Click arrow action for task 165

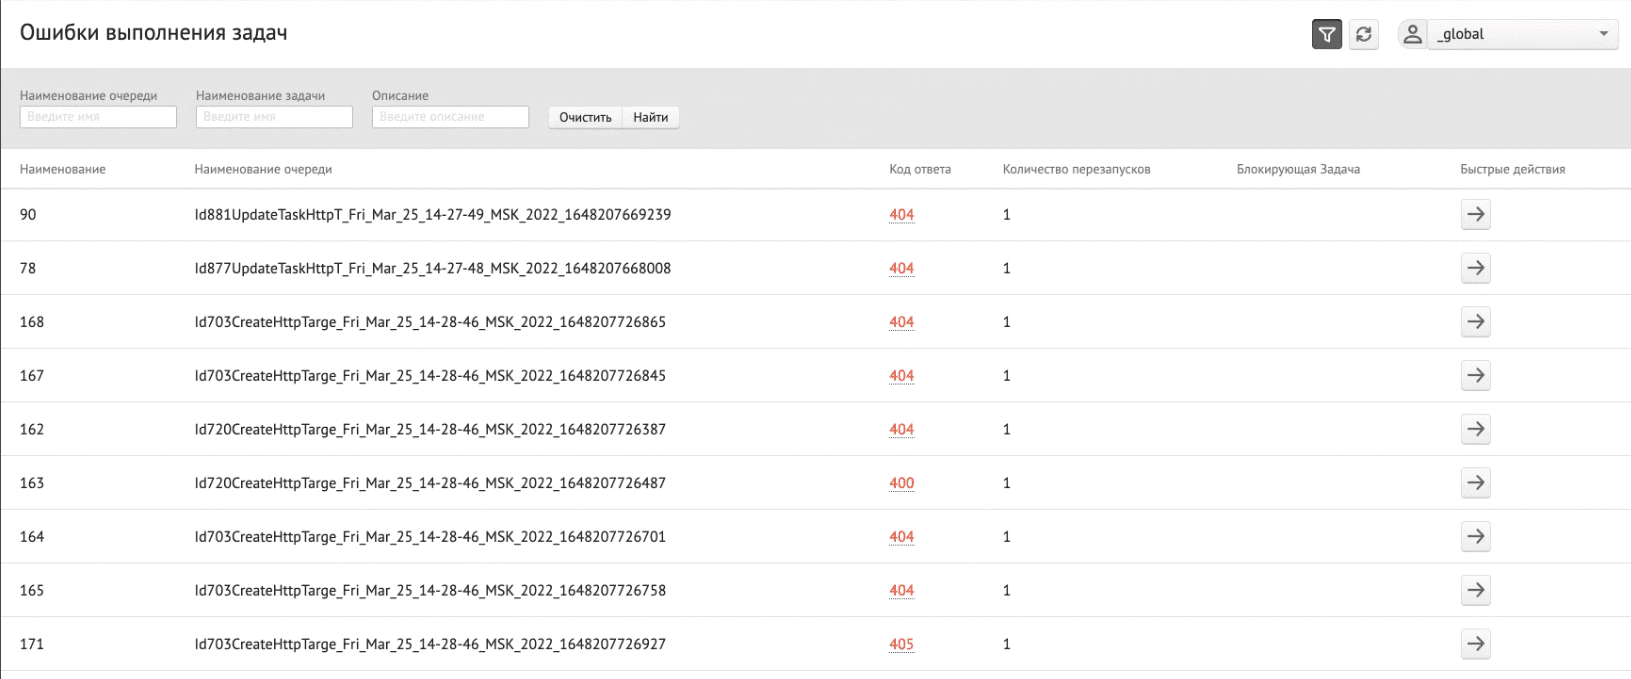[1475, 590]
